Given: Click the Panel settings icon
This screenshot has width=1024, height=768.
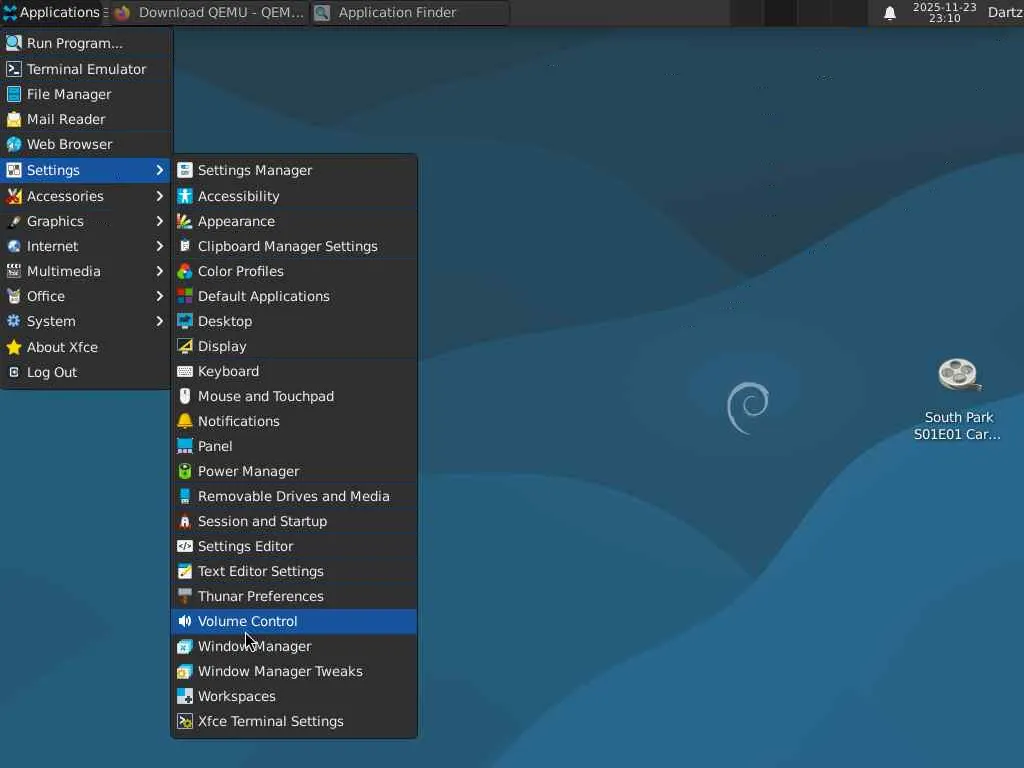Looking at the screenshot, I should [185, 446].
